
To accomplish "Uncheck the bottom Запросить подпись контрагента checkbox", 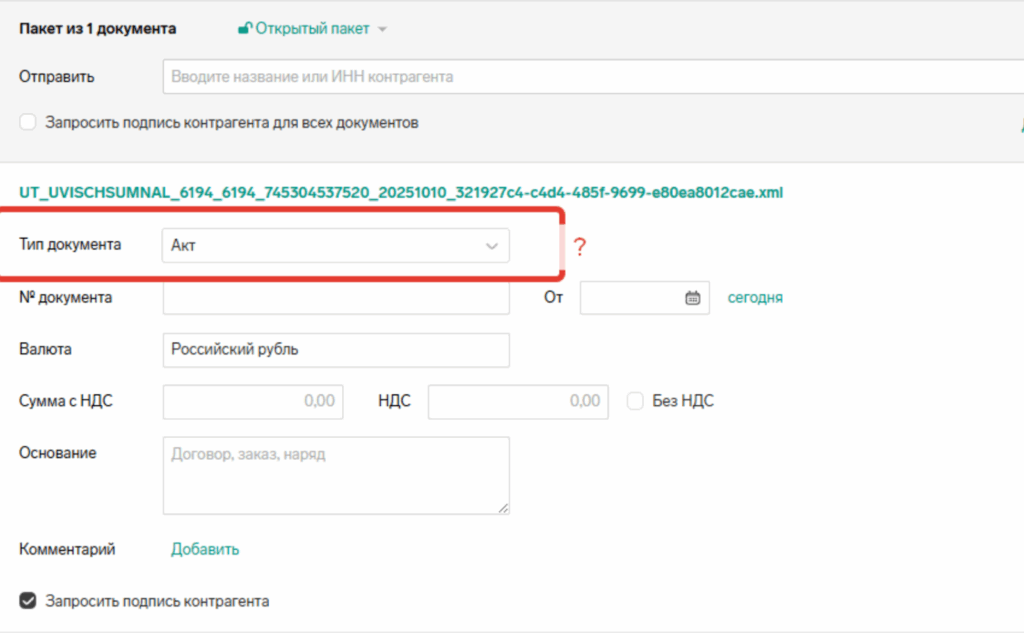I will [28, 601].
